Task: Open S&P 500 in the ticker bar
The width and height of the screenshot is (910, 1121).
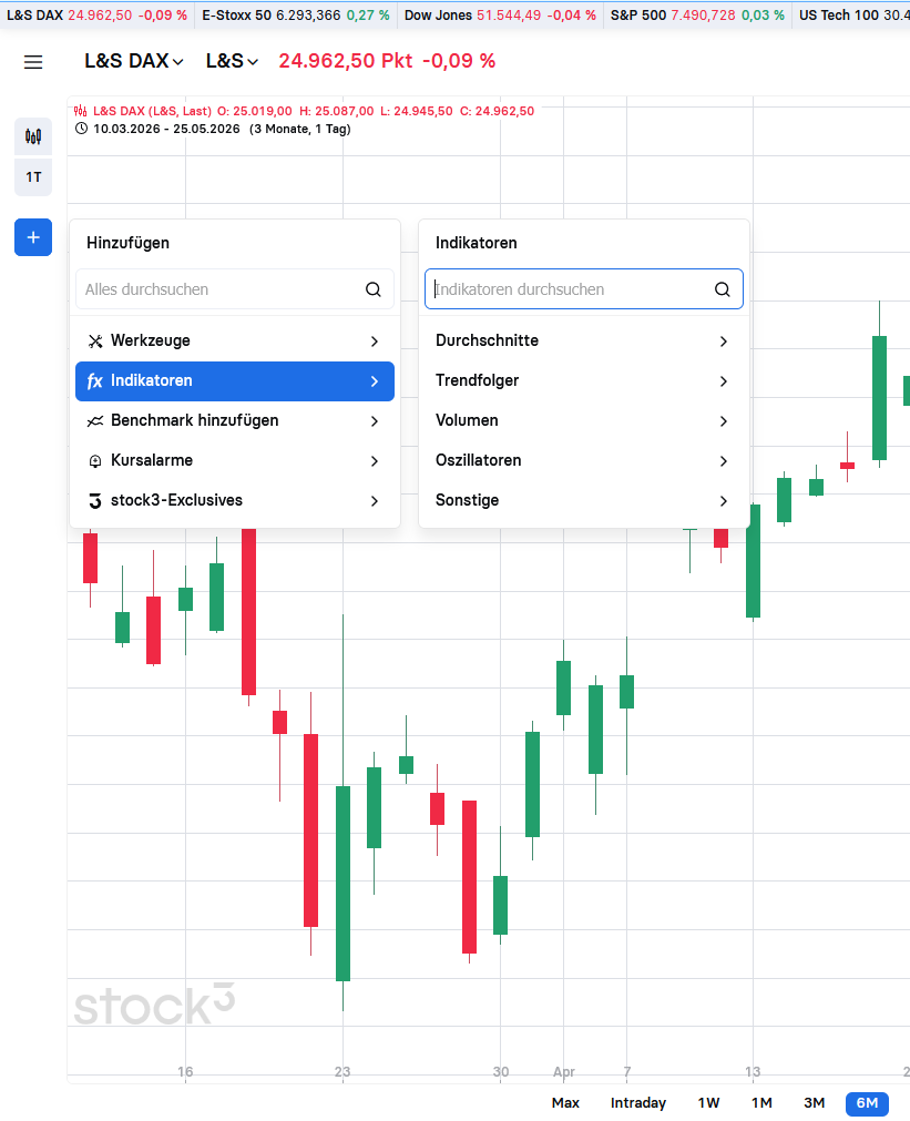Action: 697,15
